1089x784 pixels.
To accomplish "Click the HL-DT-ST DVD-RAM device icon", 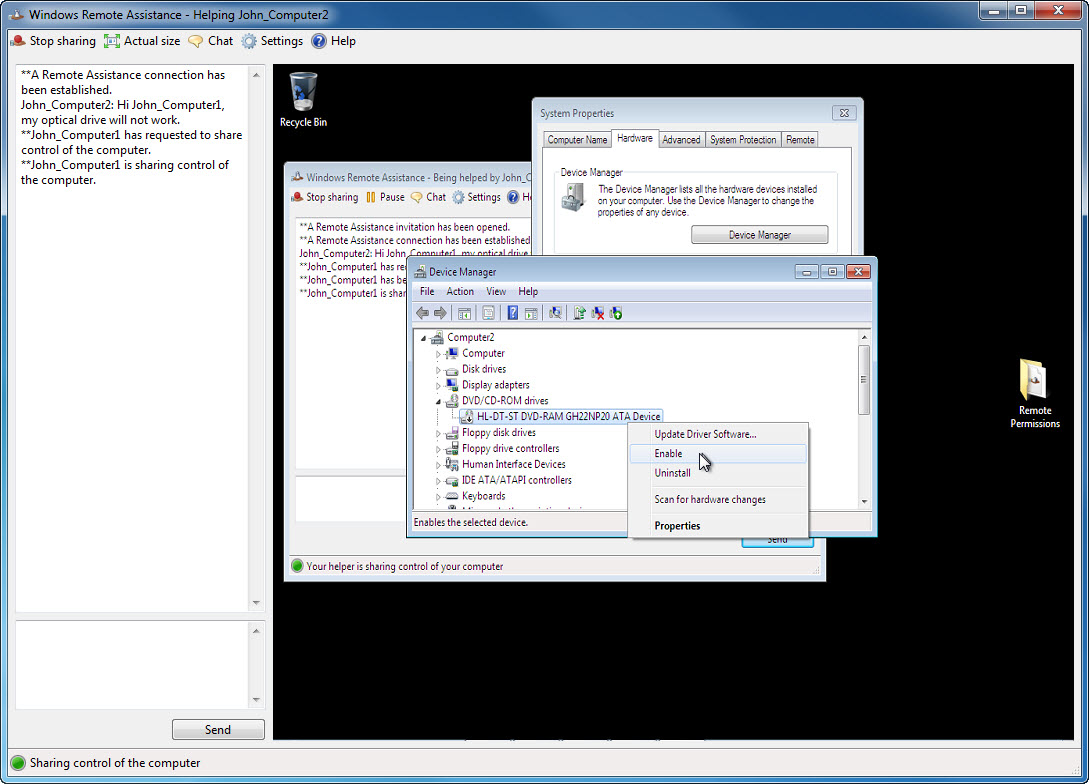I will coord(467,417).
